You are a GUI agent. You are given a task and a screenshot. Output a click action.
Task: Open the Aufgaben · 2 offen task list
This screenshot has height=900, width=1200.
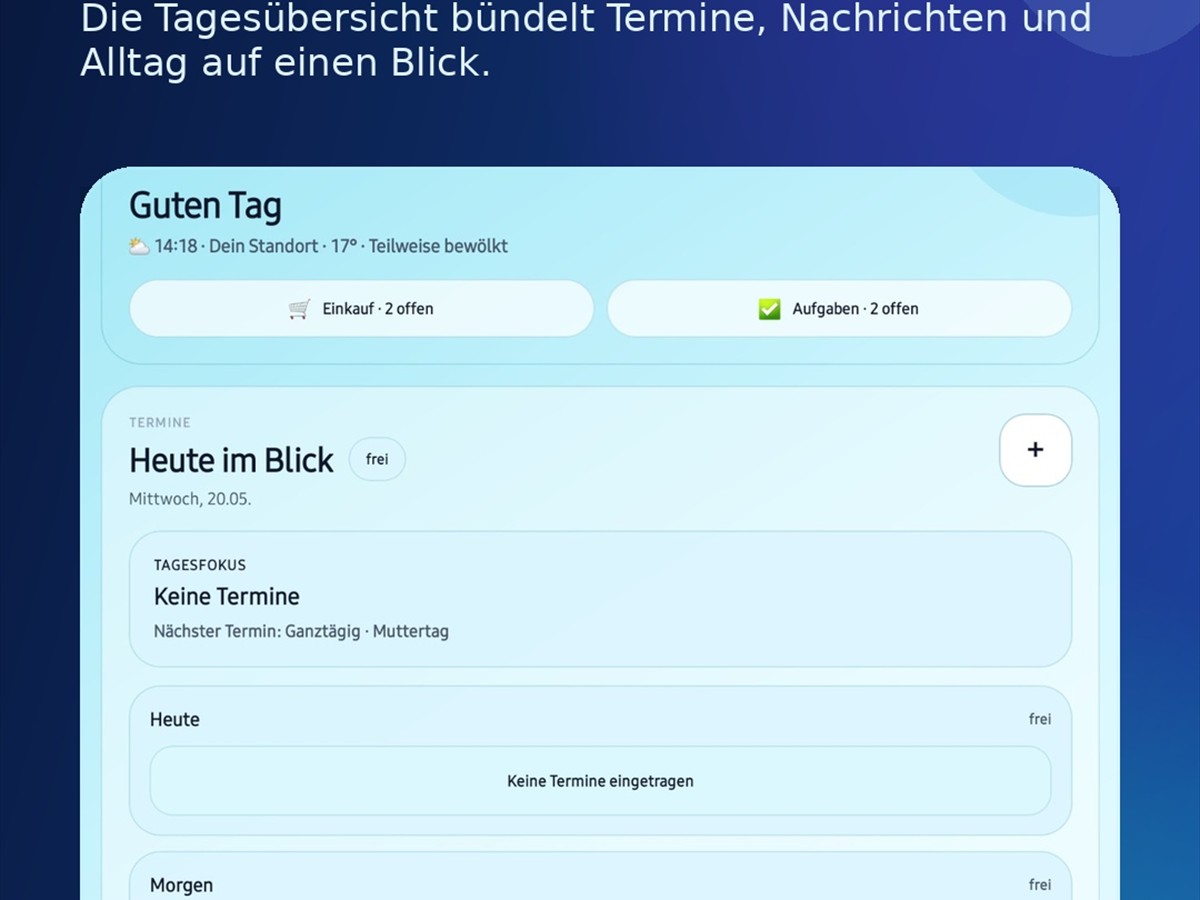pyautogui.click(x=839, y=309)
